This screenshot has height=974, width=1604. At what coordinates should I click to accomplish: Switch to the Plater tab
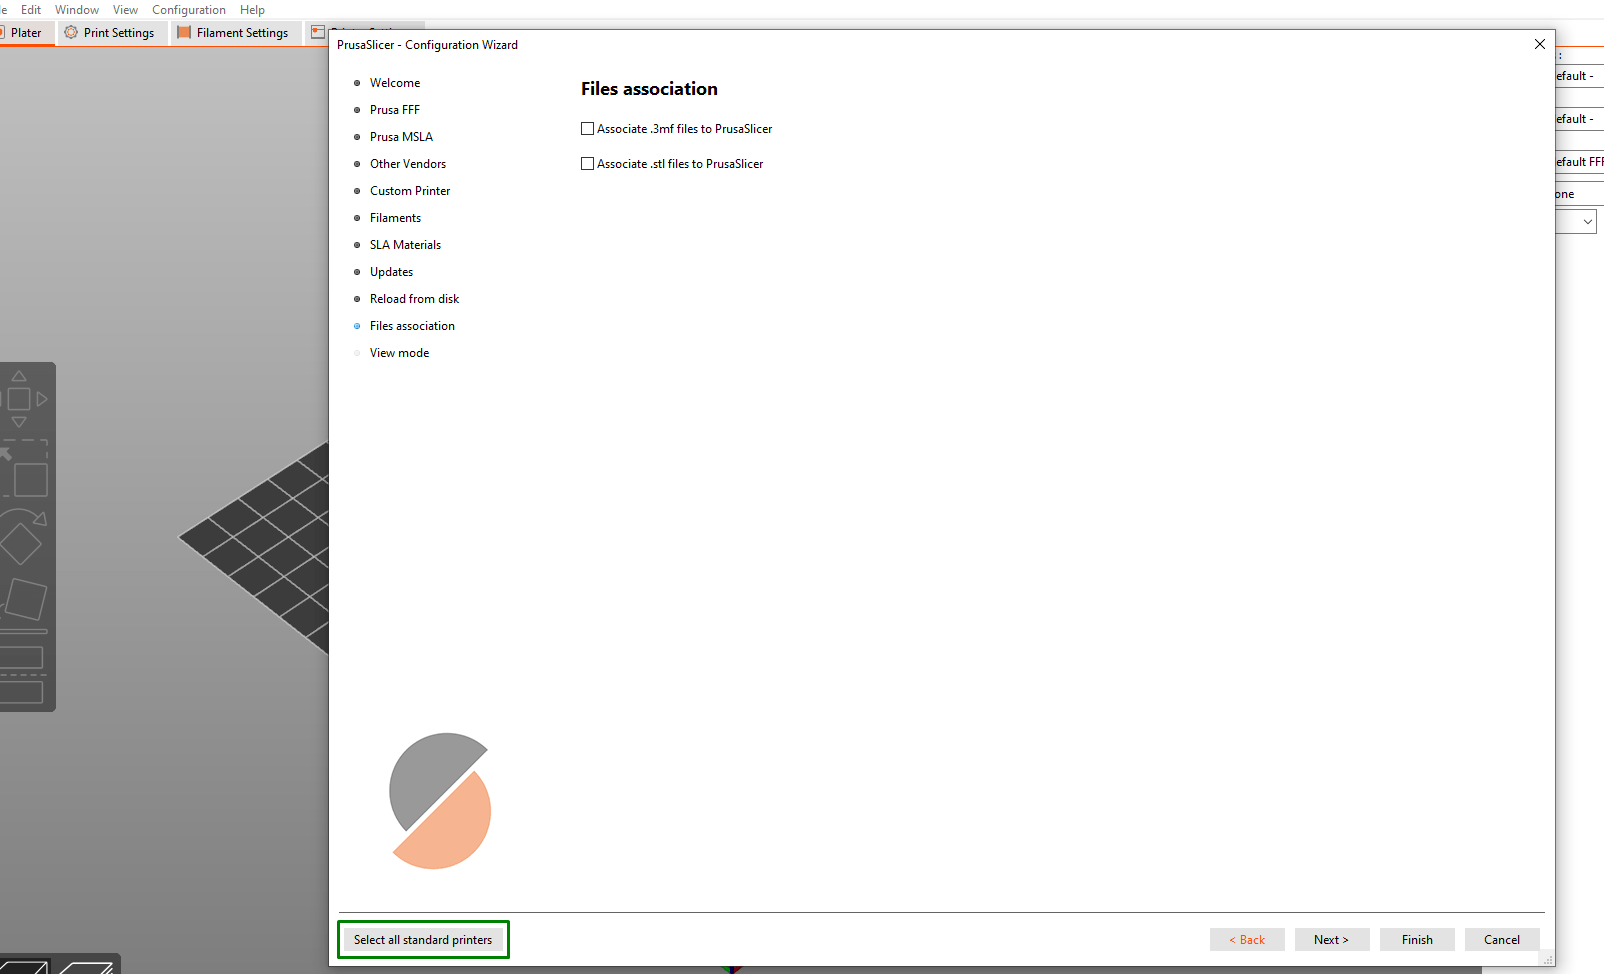coord(26,33)
